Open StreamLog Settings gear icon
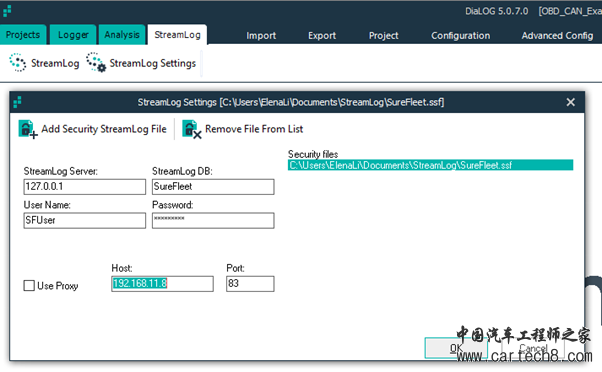This screenshot has height=372, width=602. click(x=96, y=63)
